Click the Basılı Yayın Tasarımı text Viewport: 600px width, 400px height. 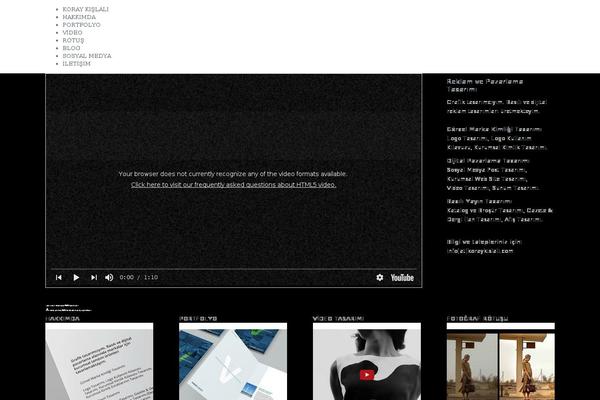[479, 201]
